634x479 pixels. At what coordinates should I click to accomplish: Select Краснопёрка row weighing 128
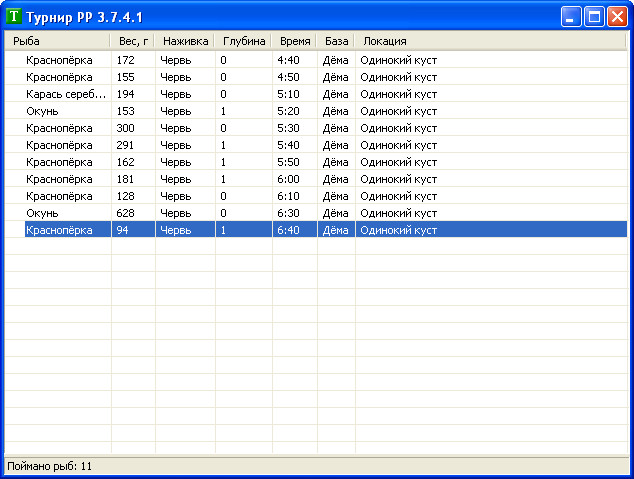[316, 196]
